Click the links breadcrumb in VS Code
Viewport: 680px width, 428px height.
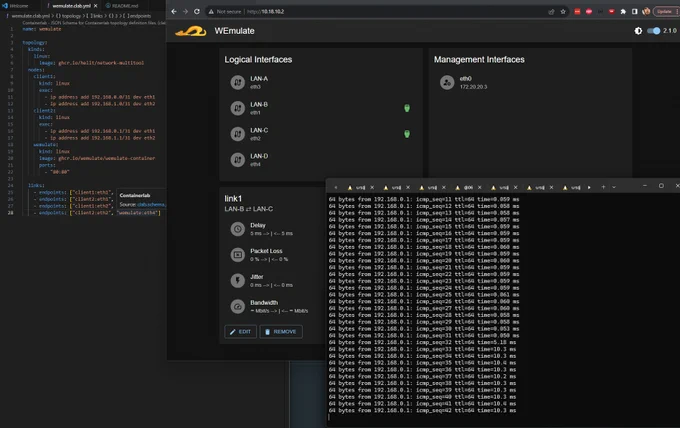coord(96,16)
